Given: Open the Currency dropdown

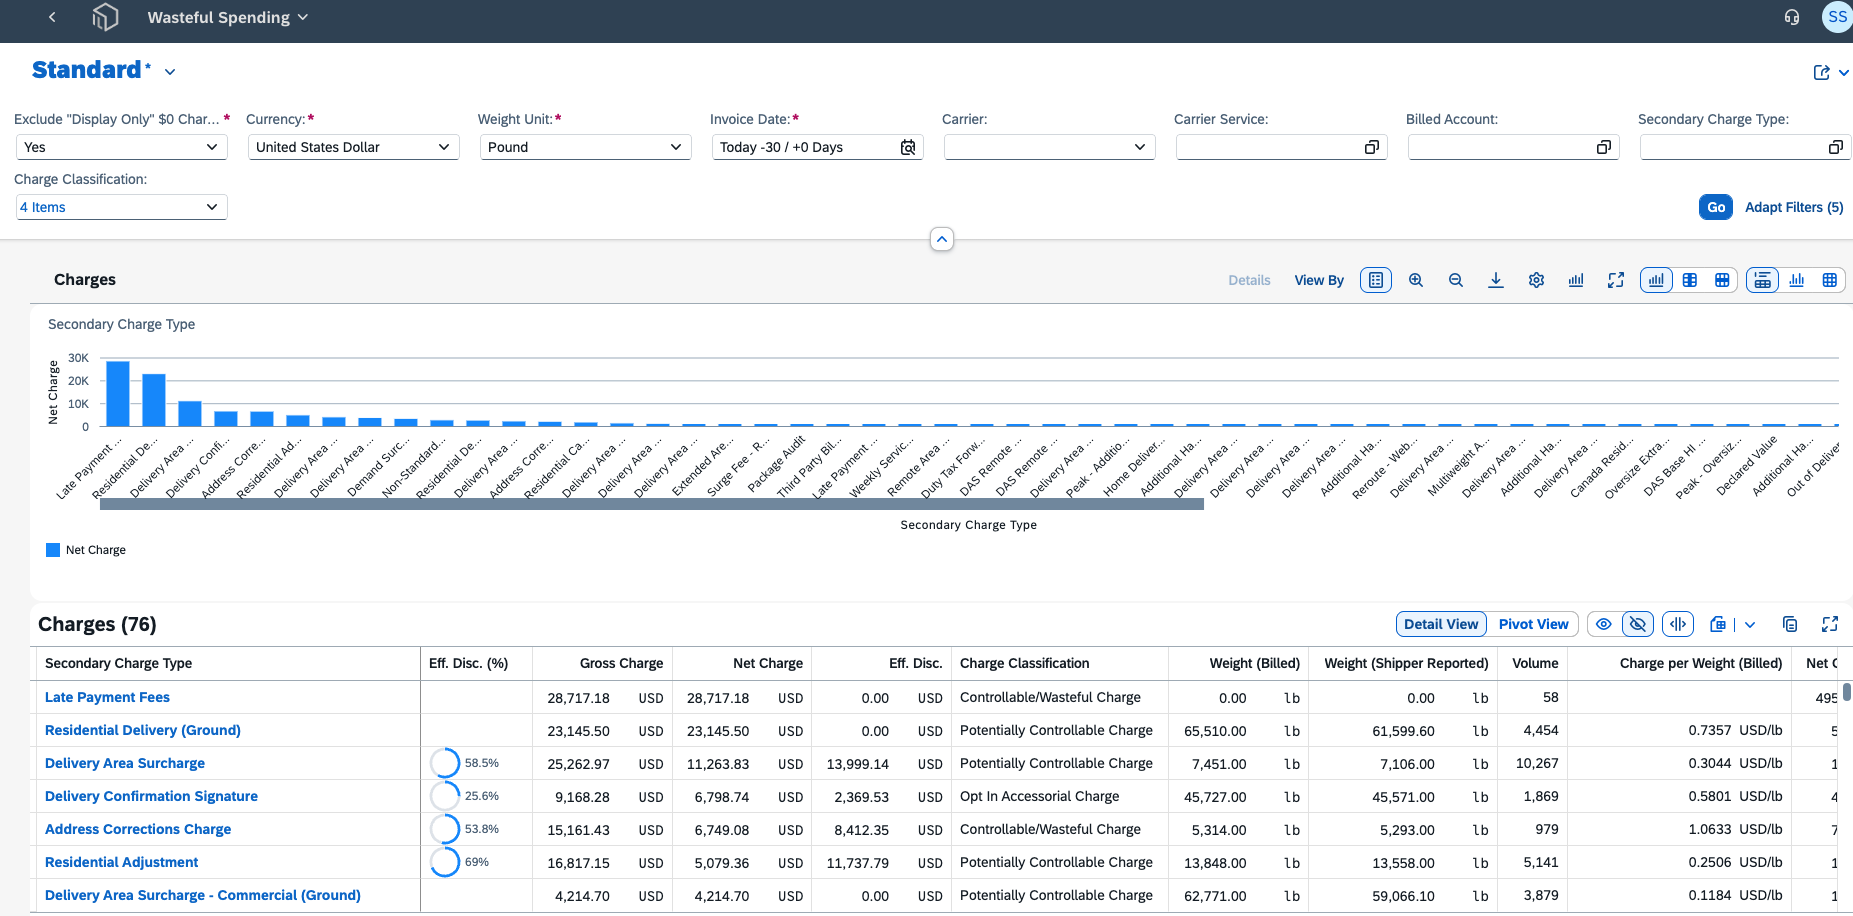Looking at the screenshot, I should click(354, 147).
